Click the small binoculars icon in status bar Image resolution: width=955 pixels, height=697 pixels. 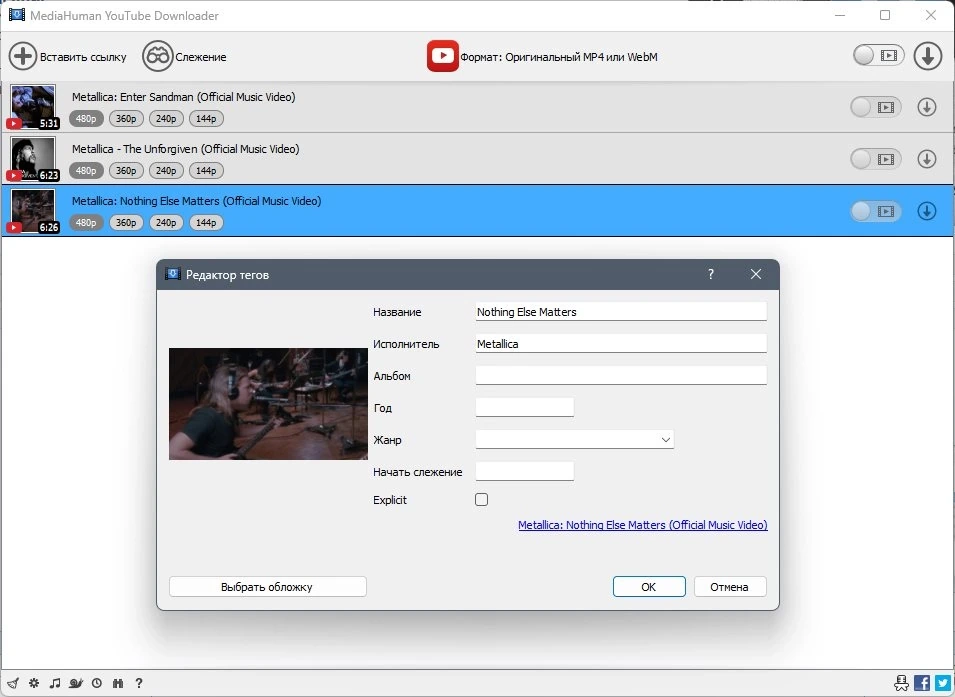point(118,683)
